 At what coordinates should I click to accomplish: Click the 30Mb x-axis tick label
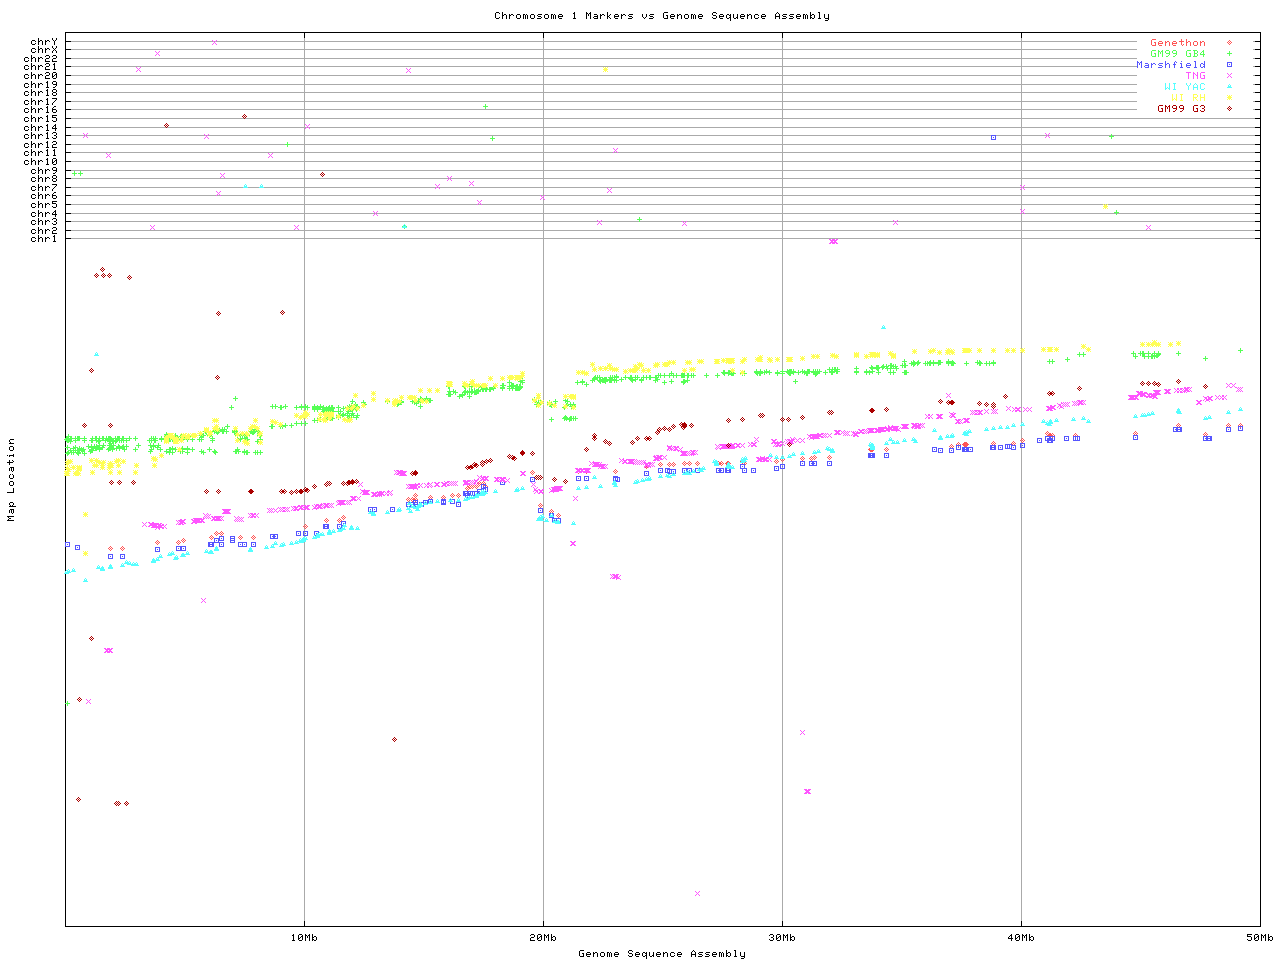coord(782,938)
